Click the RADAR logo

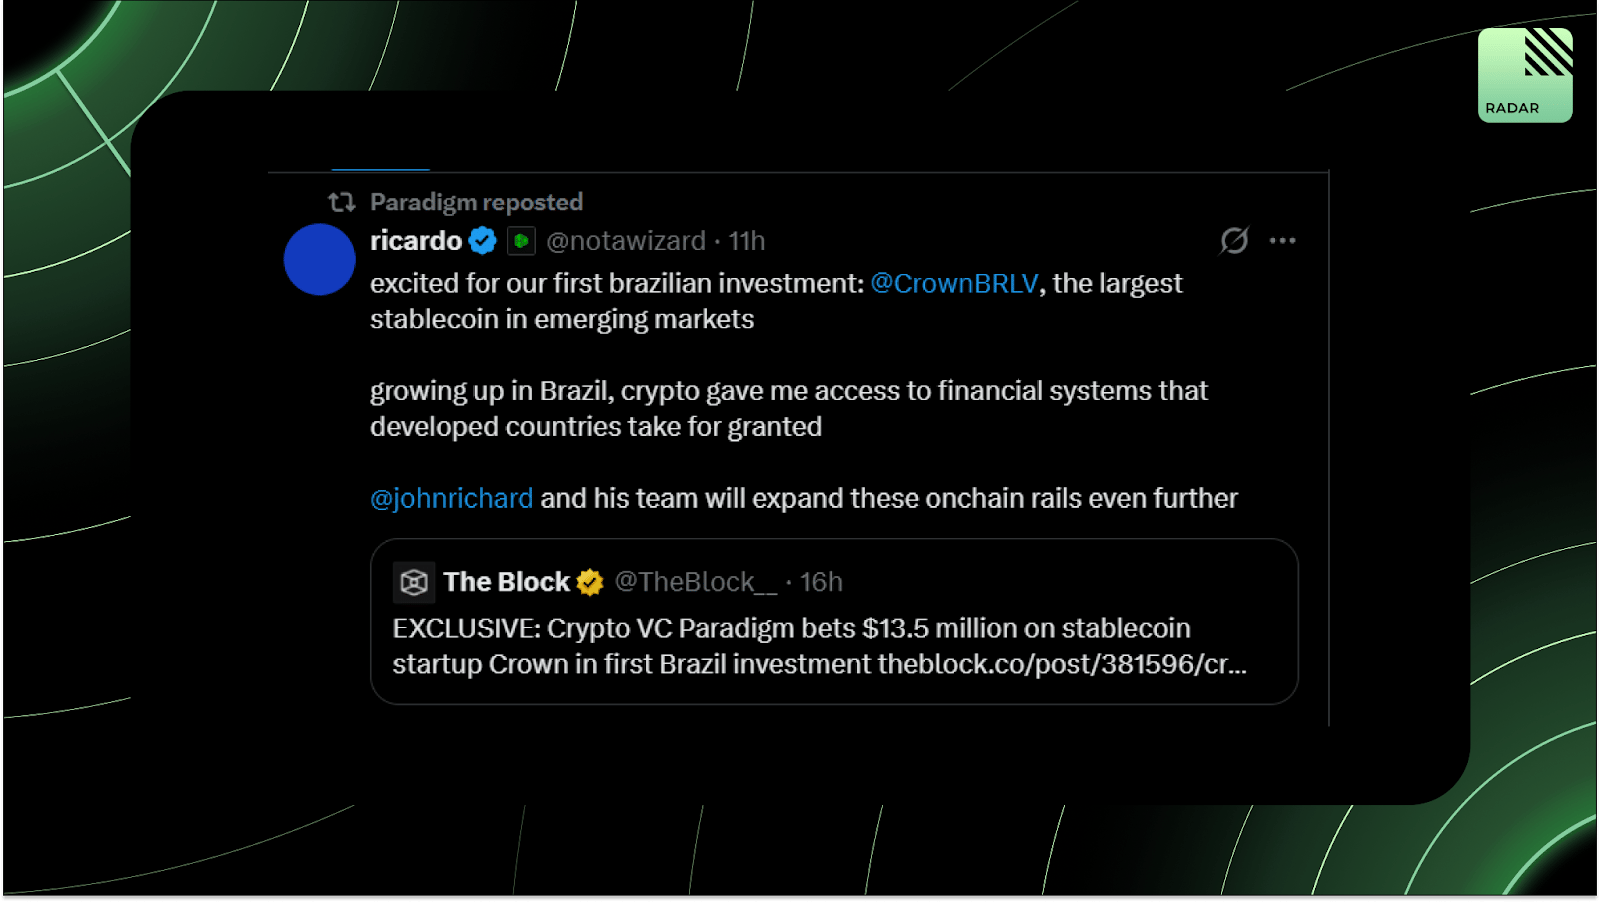pos(1524,75)
